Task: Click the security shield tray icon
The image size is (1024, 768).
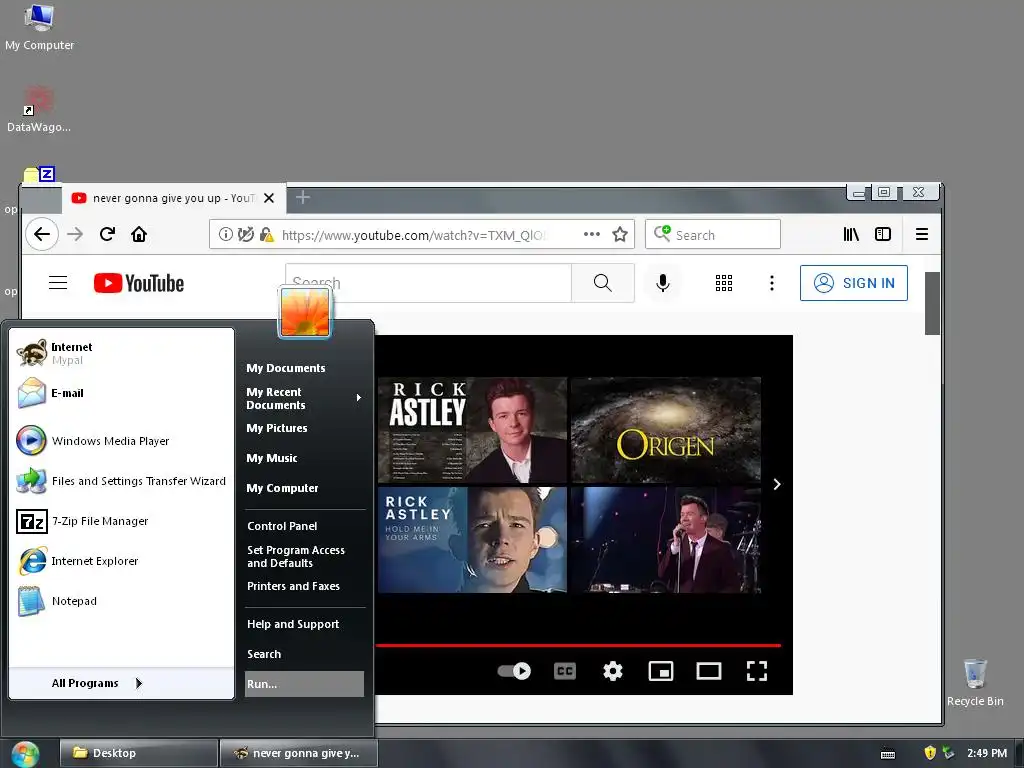Action: click(930, 752)
